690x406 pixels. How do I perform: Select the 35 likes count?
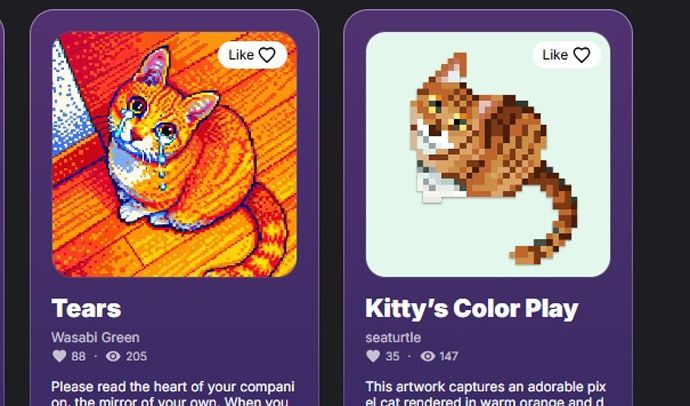[x=392, y=356]
